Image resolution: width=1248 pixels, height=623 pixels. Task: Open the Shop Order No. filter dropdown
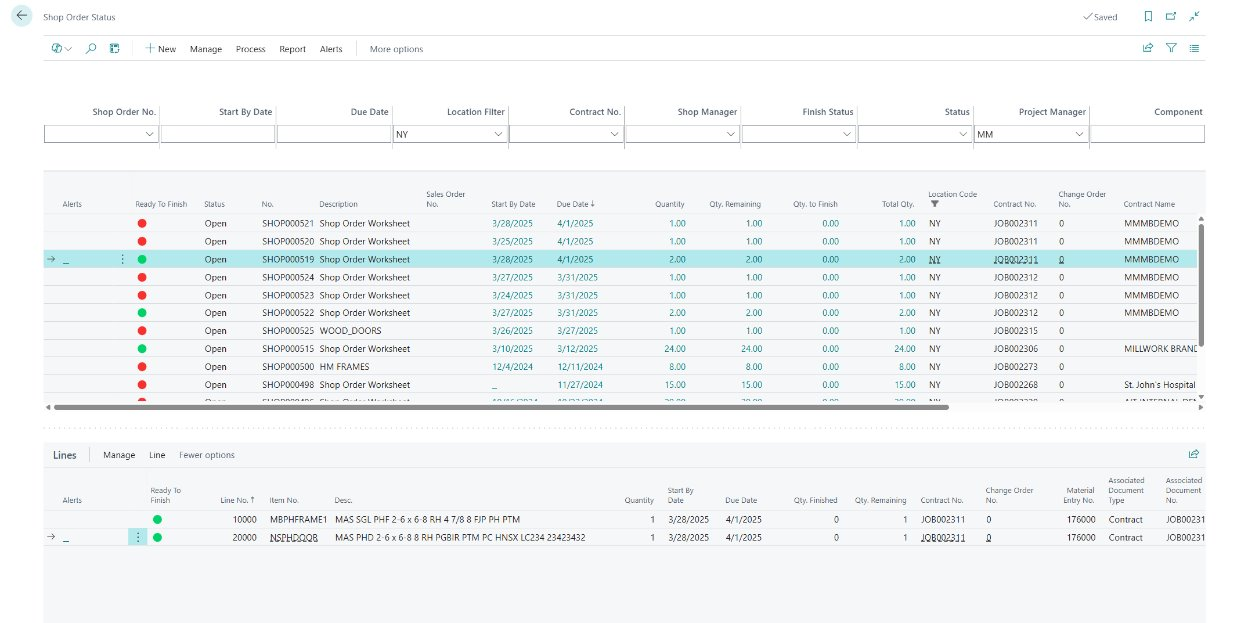tap(148, 133)
